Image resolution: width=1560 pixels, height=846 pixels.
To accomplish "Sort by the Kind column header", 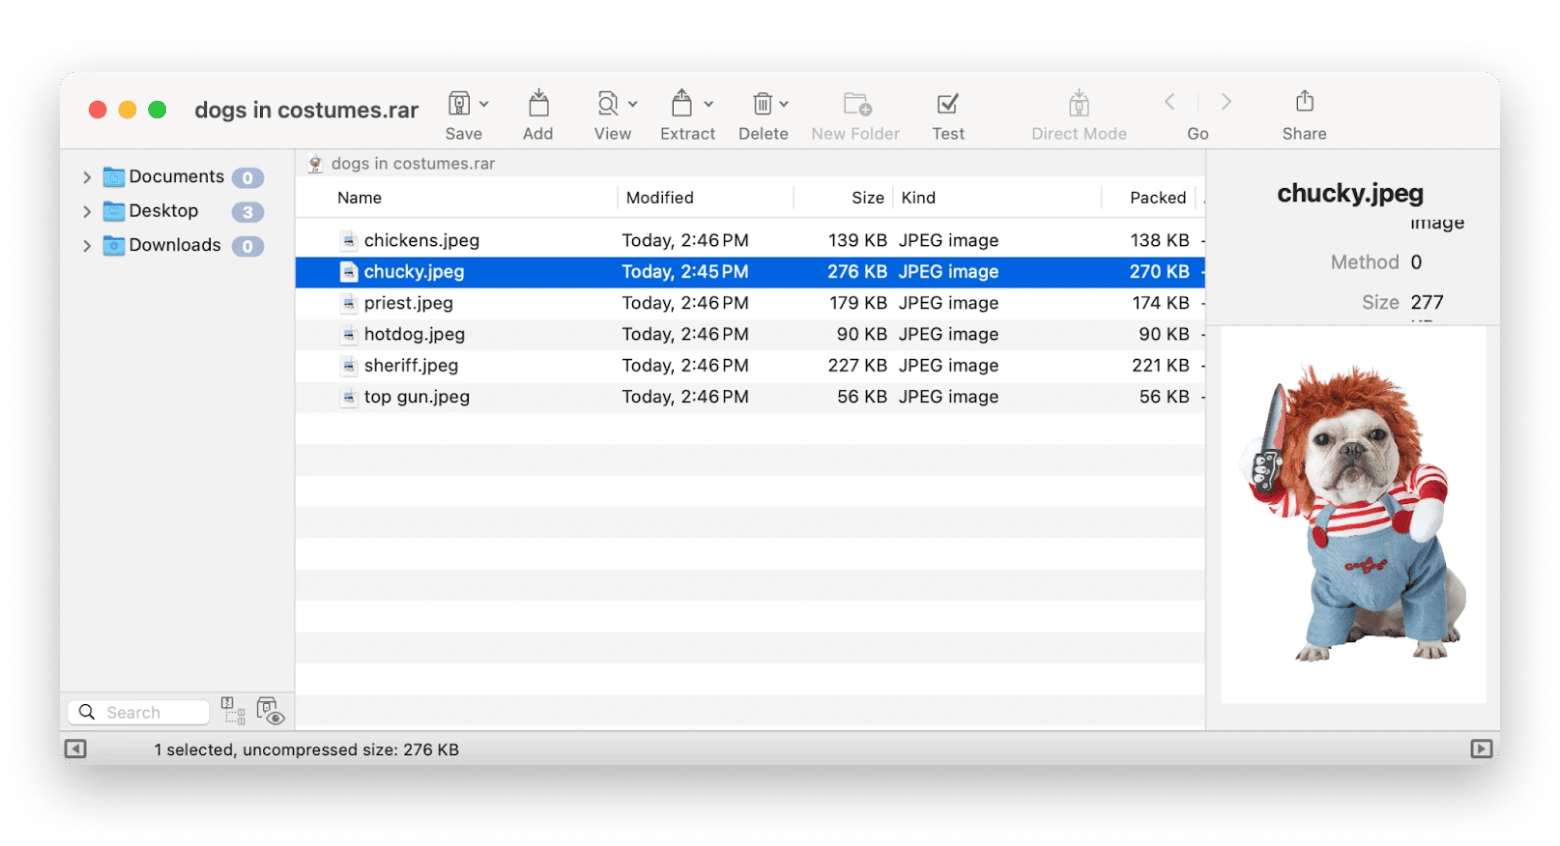I will [918, 198].
